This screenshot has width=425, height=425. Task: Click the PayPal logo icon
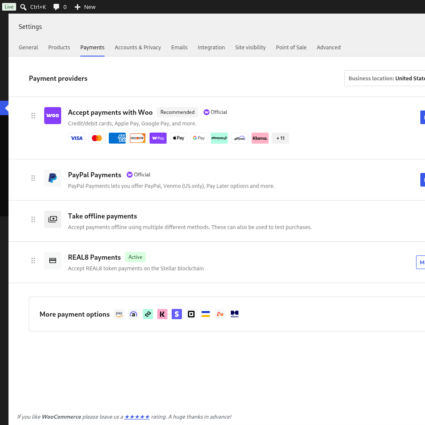point(53,178)
